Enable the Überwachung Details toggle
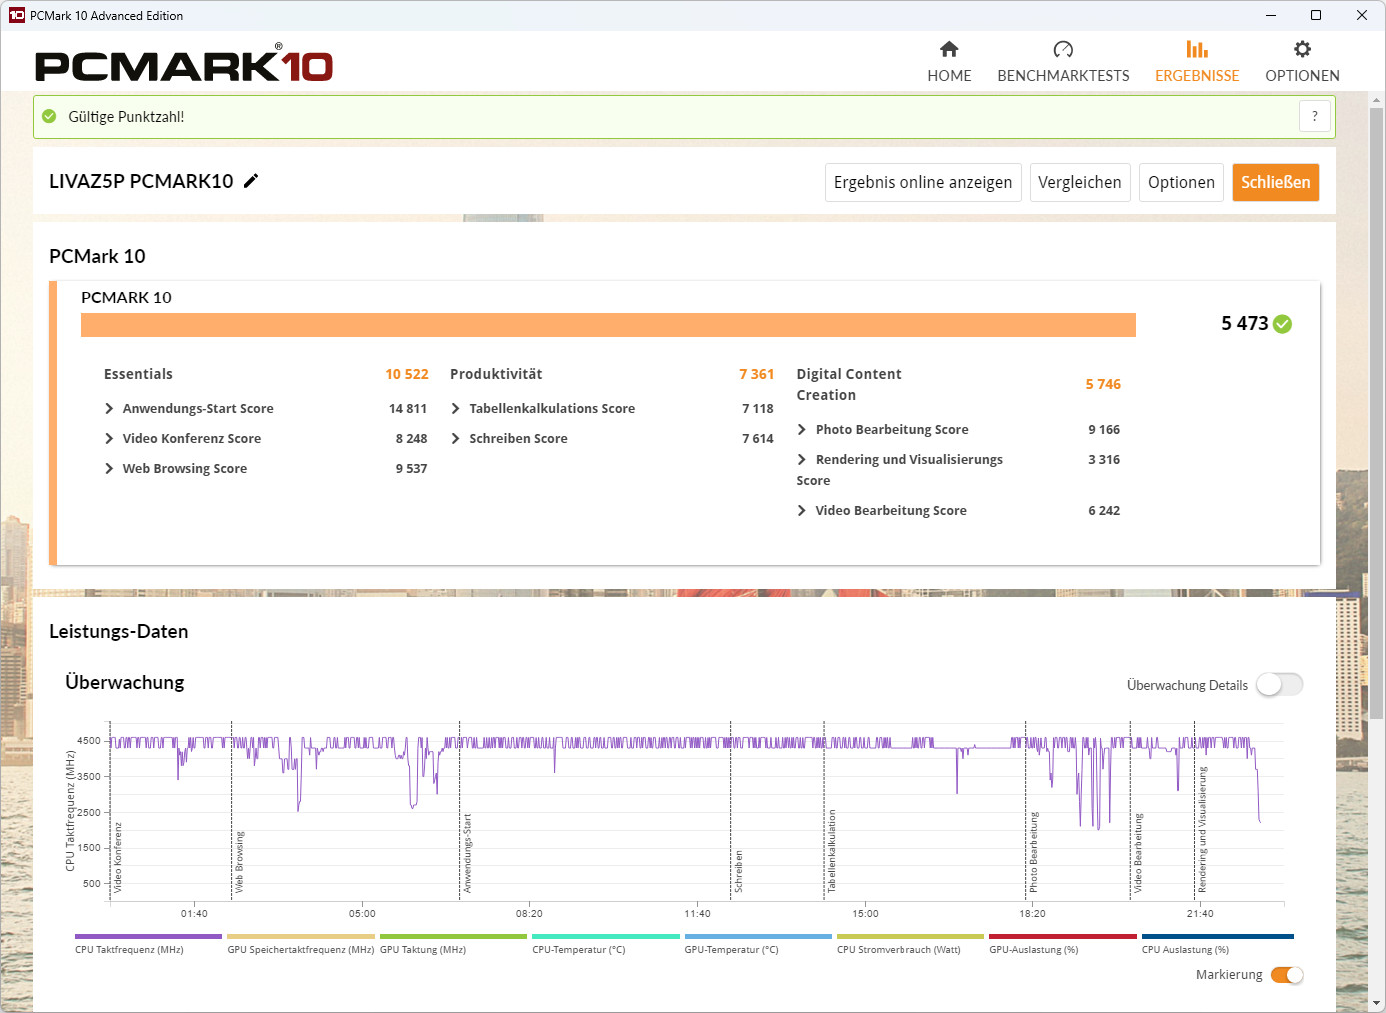The height and width of the screenshot is (1013, 1386). 1278,684
